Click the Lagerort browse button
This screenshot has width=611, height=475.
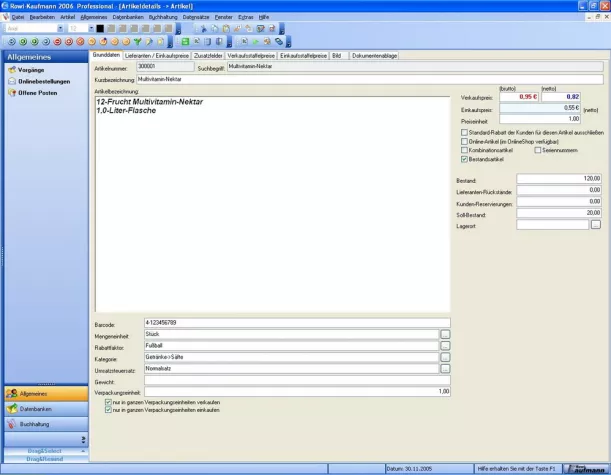click(x=596, y=224)
